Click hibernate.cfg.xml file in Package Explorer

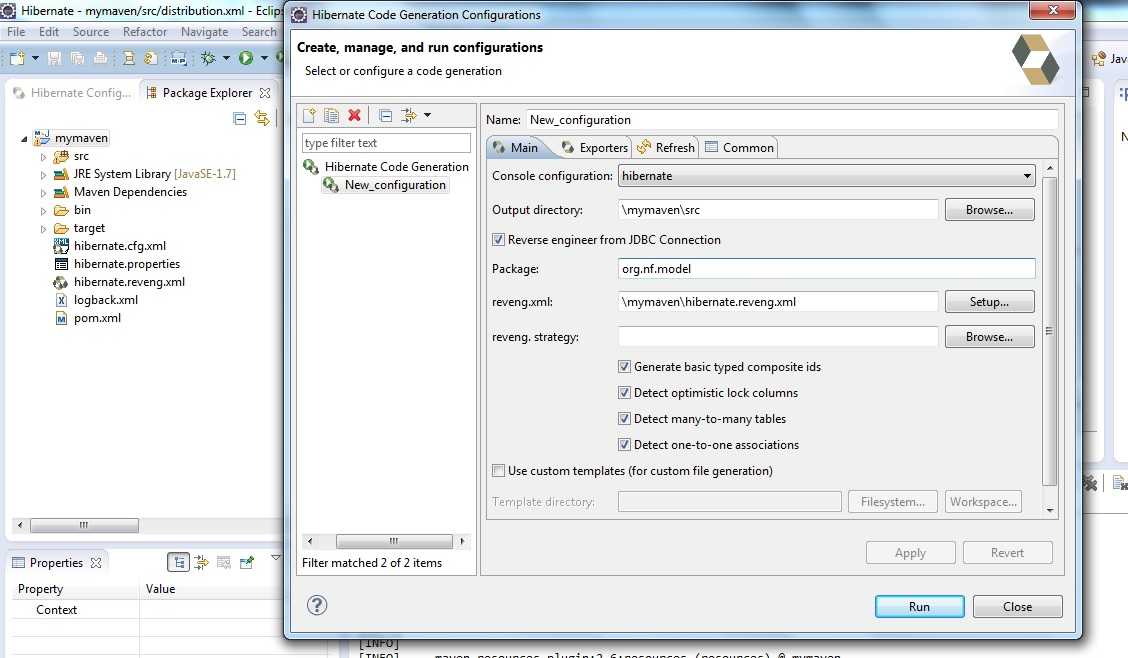tap(119, 246)
